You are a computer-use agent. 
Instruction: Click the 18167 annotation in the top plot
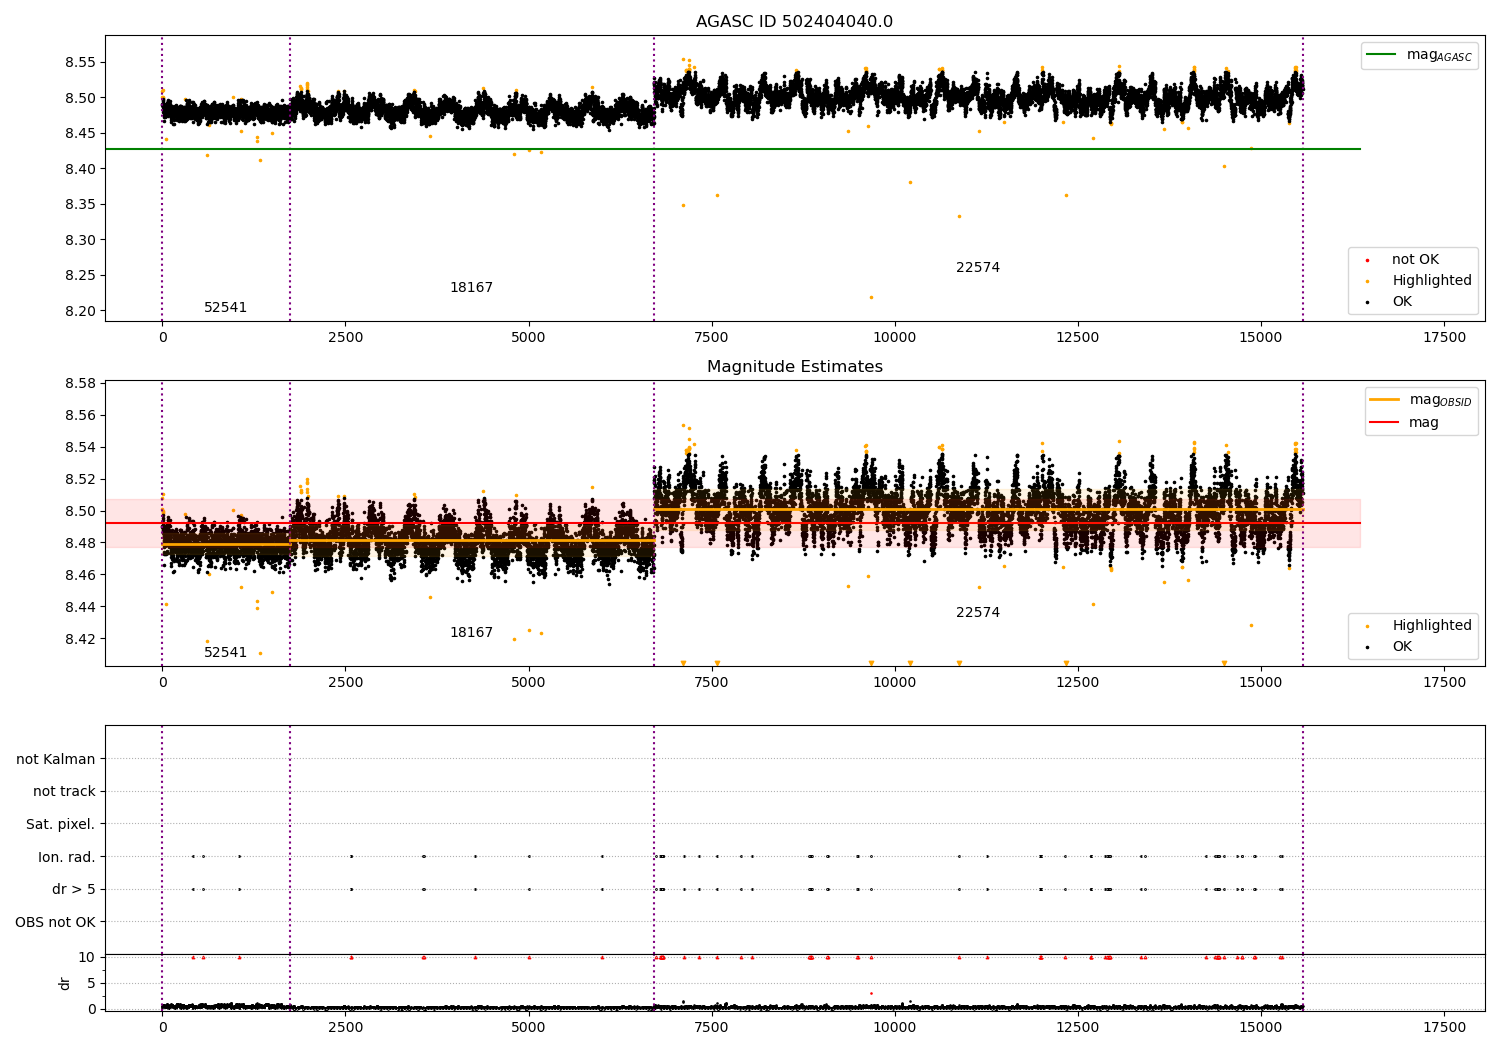[471, 288]
